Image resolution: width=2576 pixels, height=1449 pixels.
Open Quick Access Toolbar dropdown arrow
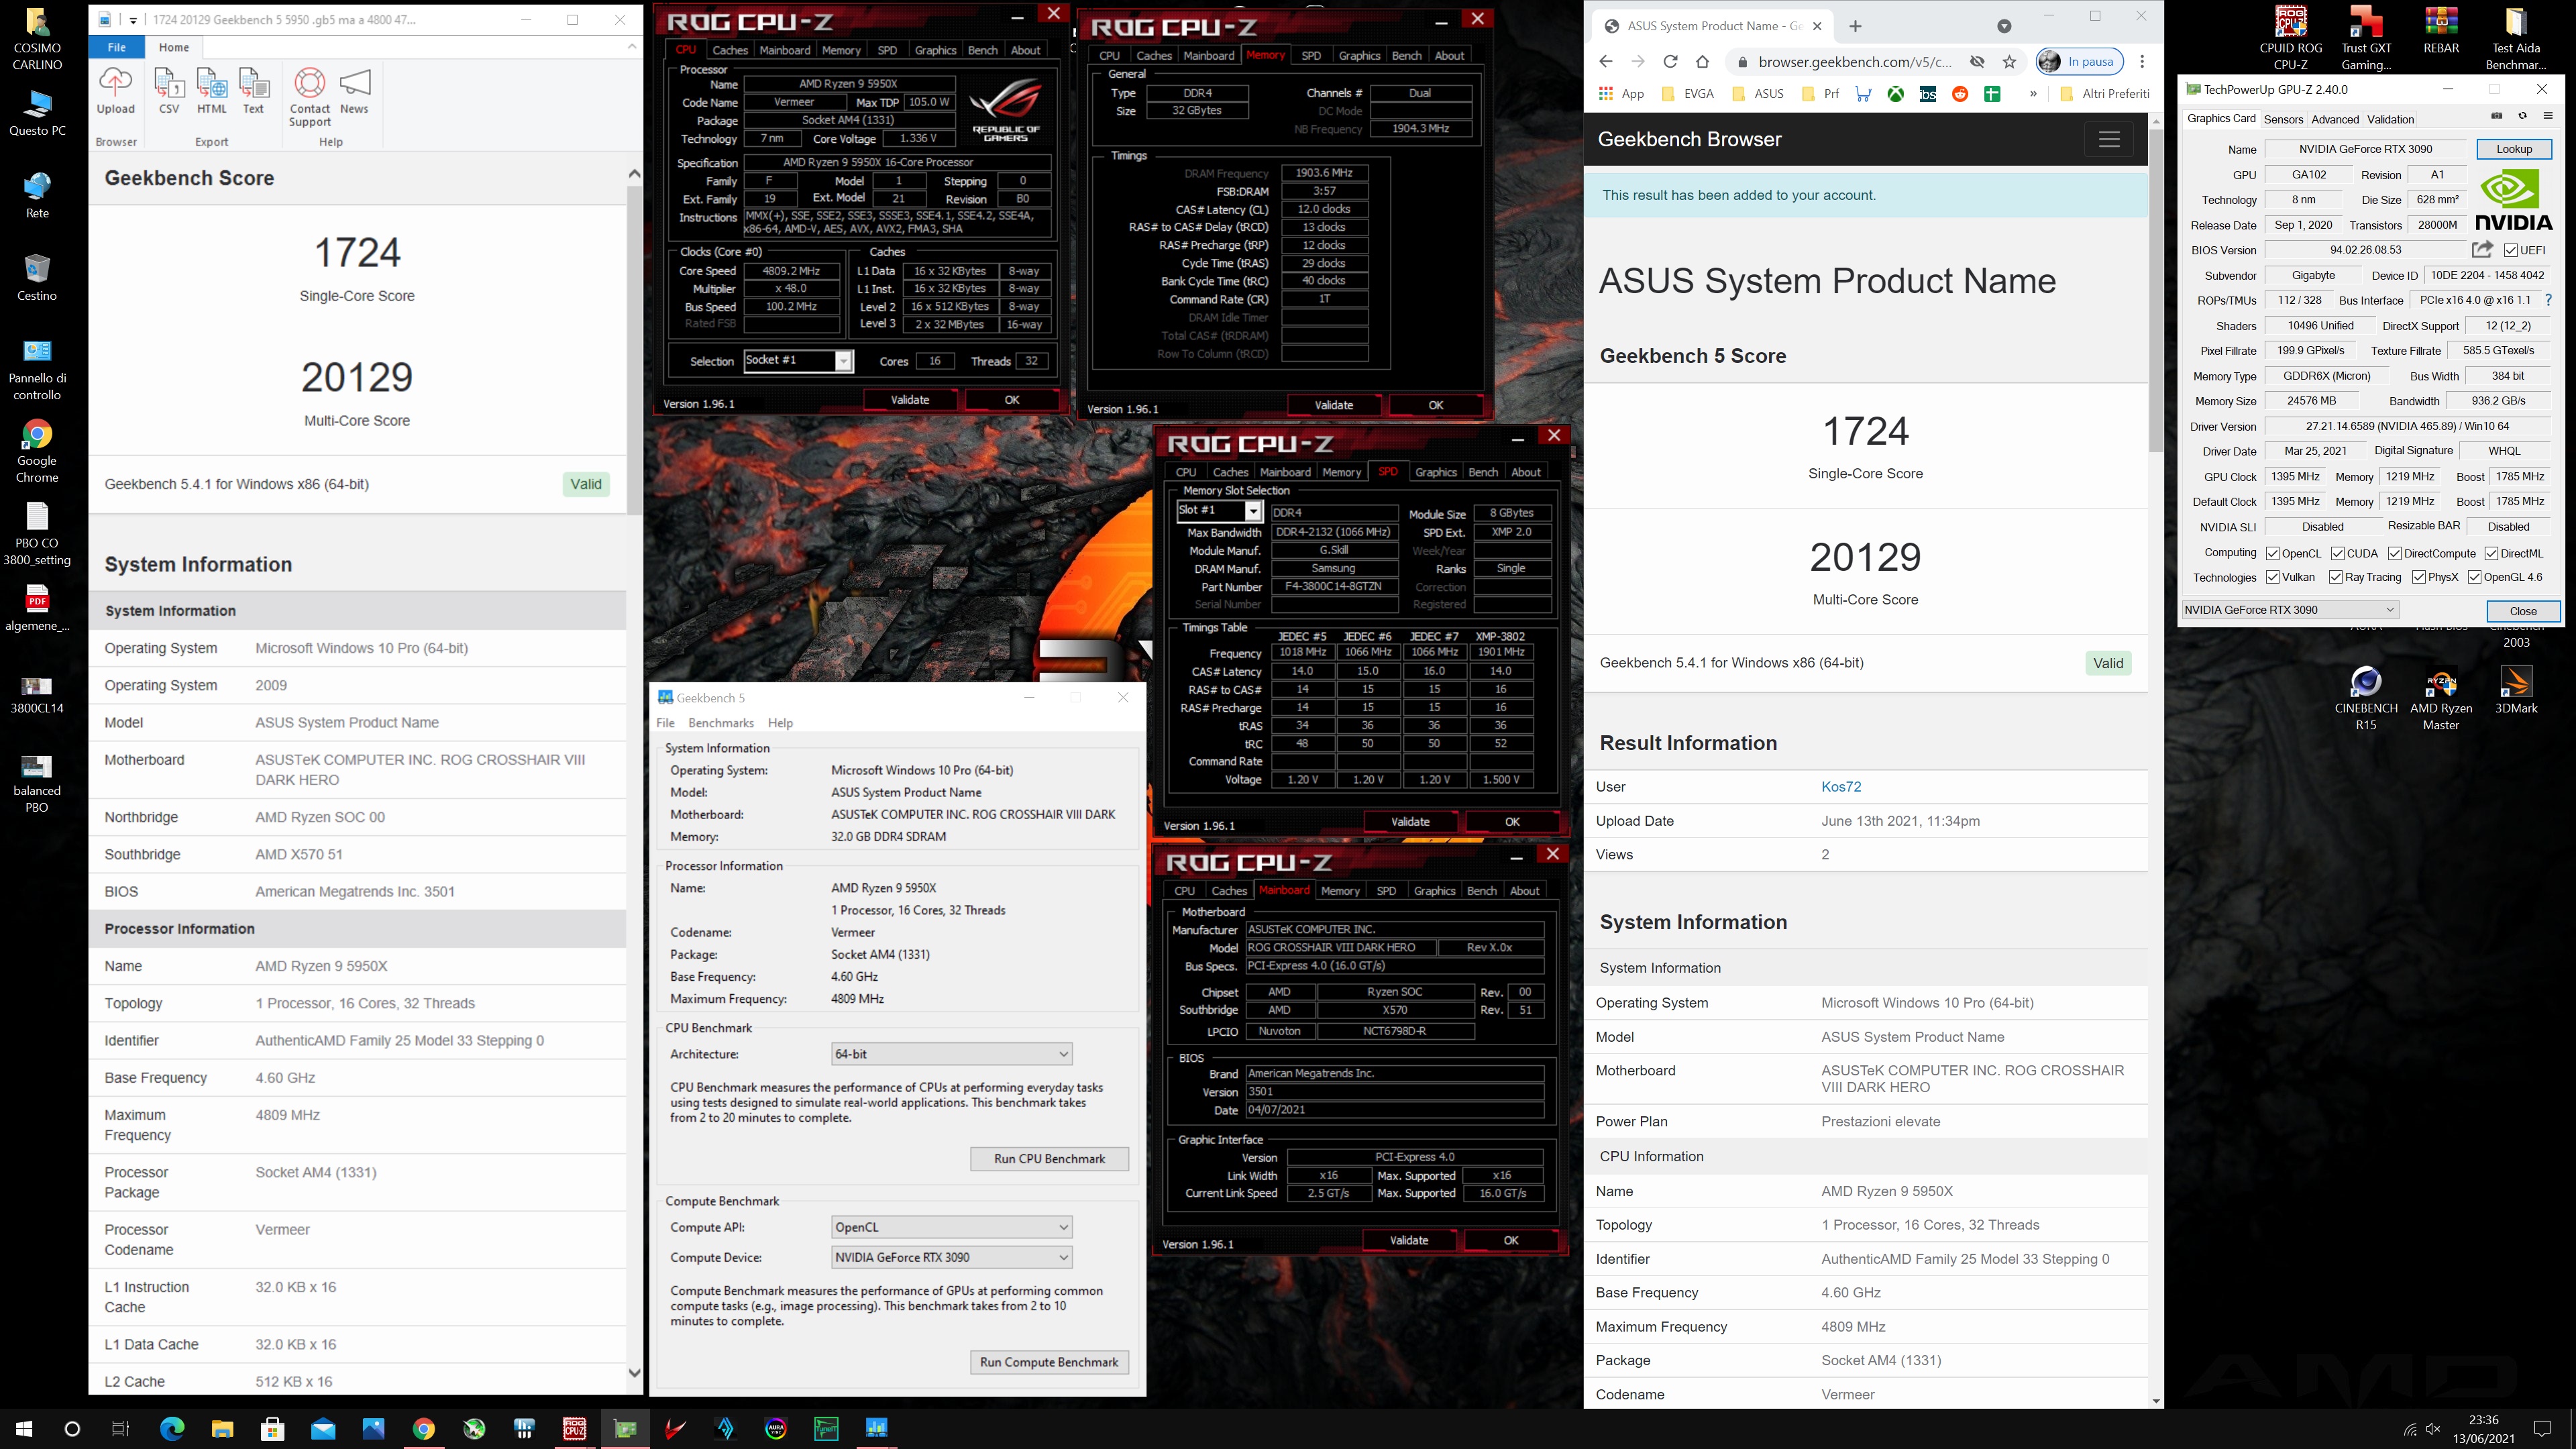(x=133, y=19)
